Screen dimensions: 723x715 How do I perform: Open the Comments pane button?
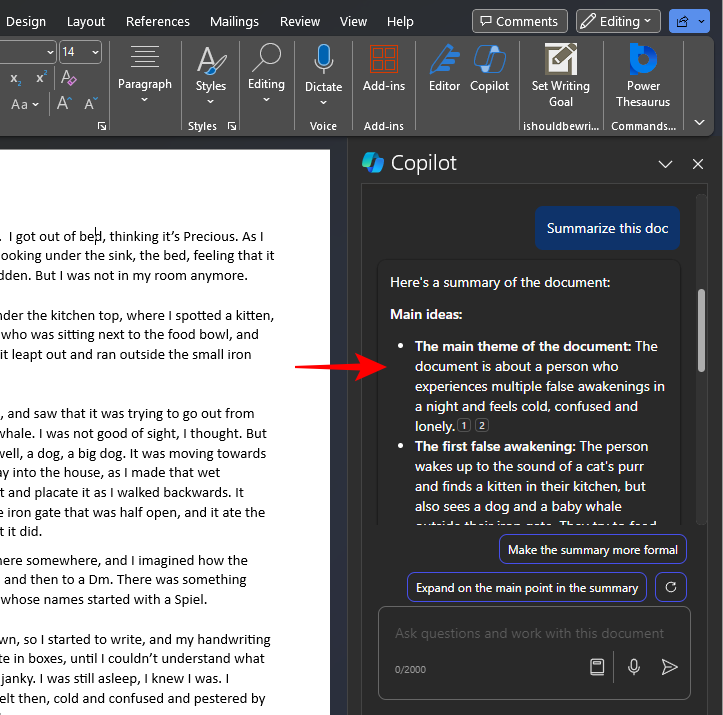click(x=520, y=21)
